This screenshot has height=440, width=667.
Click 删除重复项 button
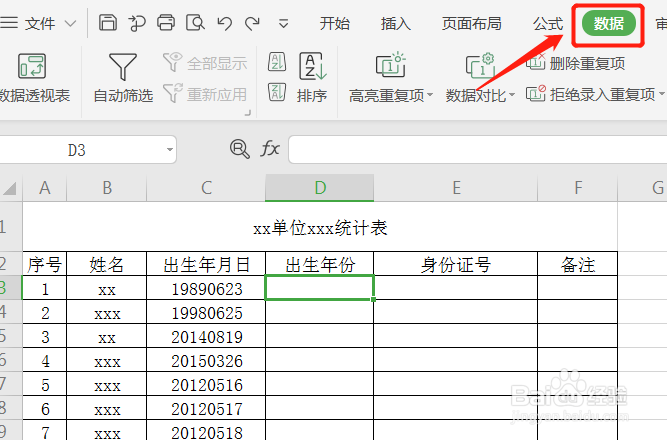click(576, 63)
